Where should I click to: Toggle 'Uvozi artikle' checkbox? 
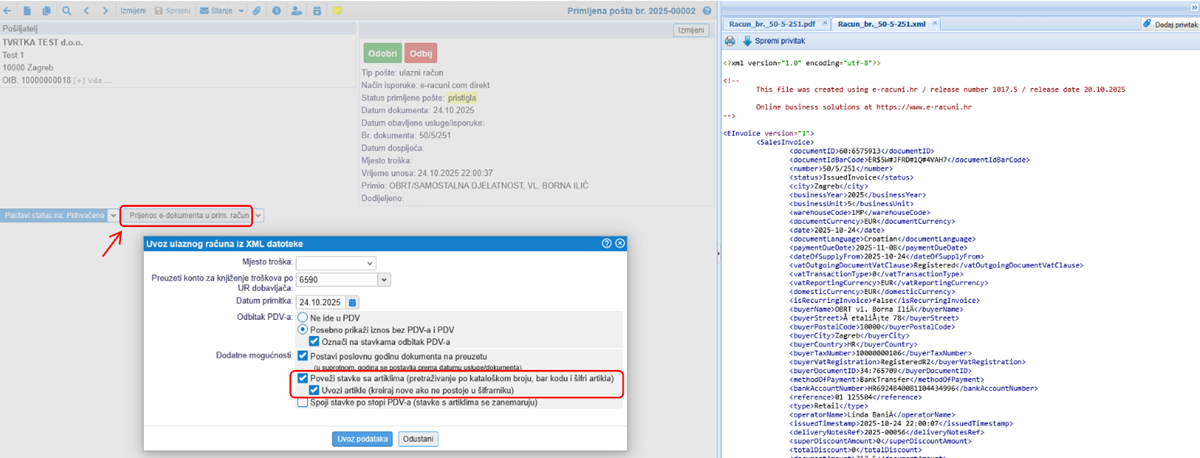pyautogui.click(x=314, y=391)
